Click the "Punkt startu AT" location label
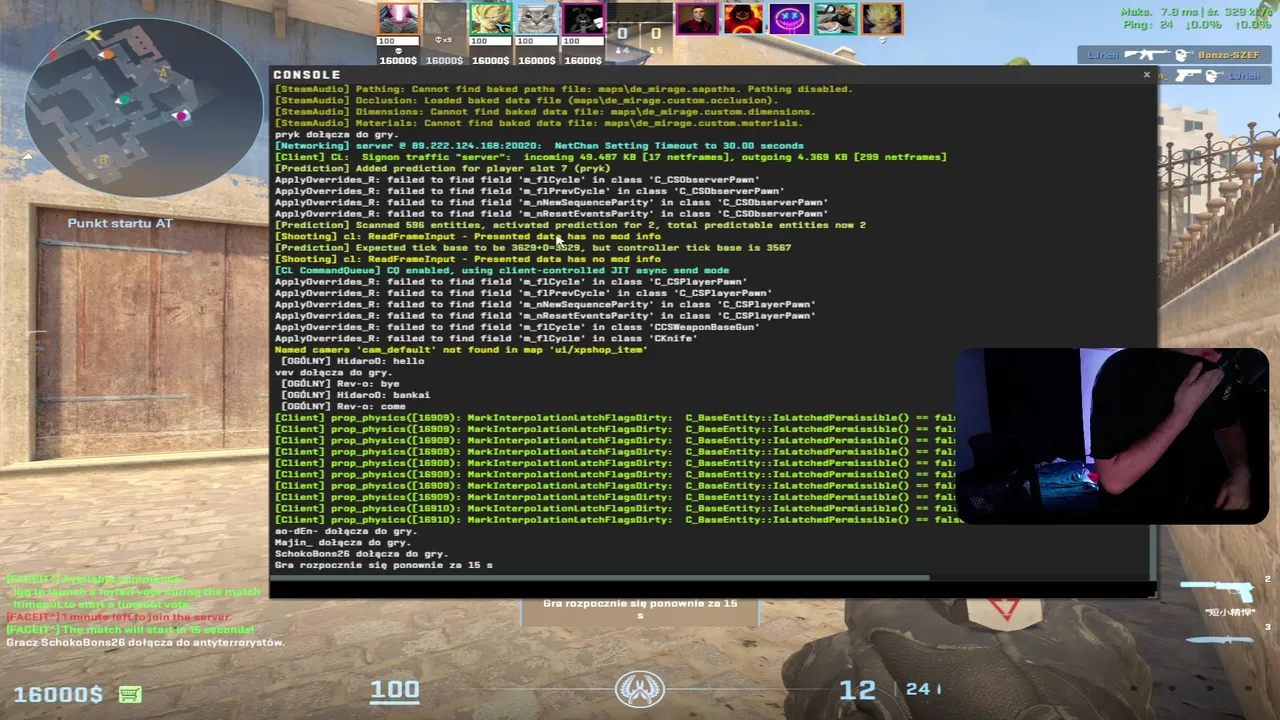Image resolution: width=1280 pixels, height=720 pixels. point(120,223)
